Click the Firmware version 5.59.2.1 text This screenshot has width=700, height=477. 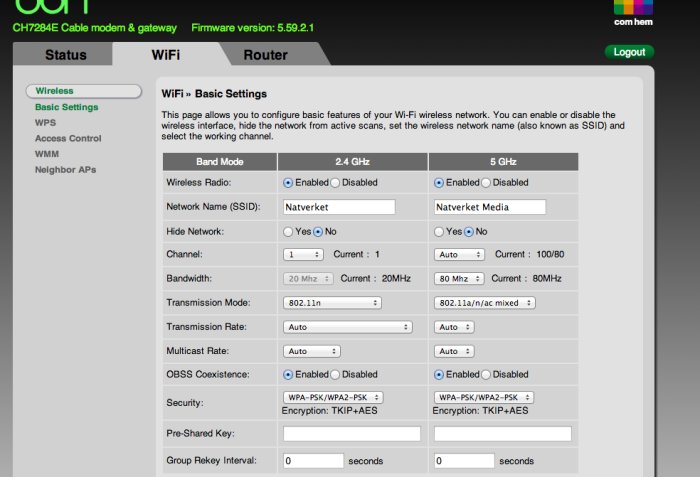coord(253,28)
